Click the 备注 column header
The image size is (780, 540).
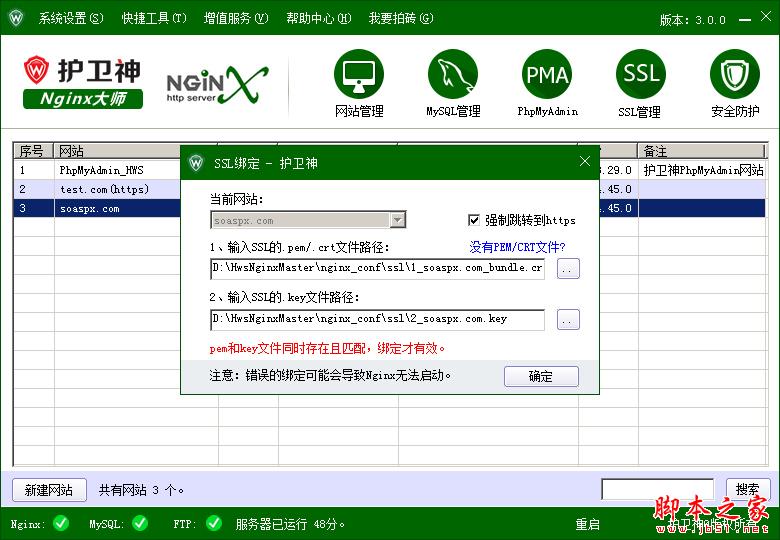(701, 151)
